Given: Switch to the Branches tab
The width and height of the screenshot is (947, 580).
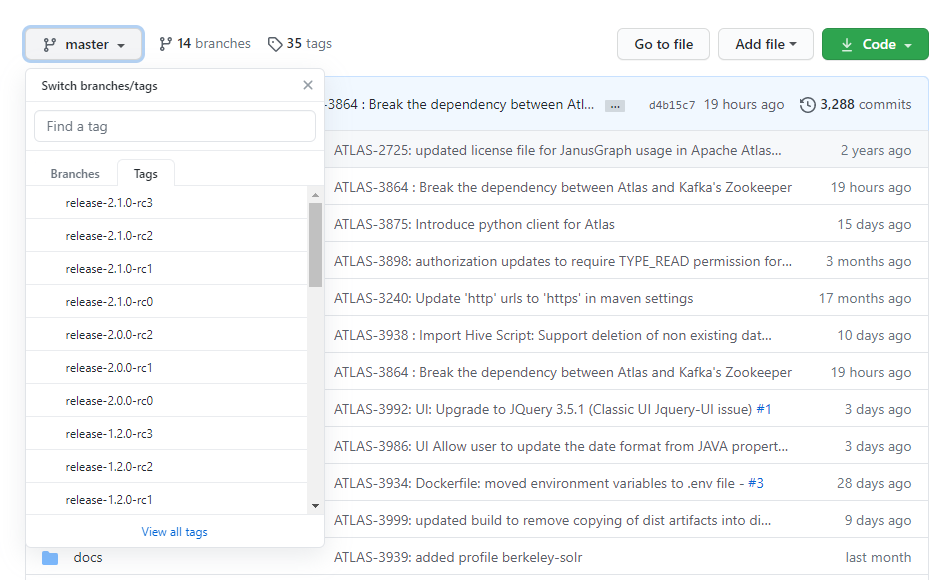Looking at the screenshot, I should 75,173.
